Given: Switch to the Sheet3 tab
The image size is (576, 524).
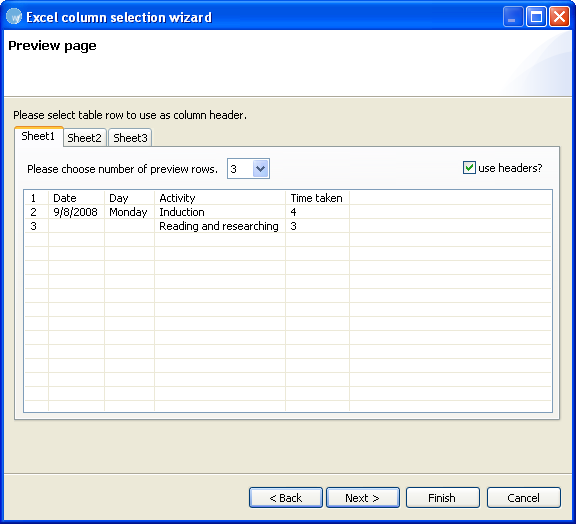Looking at the screenshot, I should coord(130,138).
